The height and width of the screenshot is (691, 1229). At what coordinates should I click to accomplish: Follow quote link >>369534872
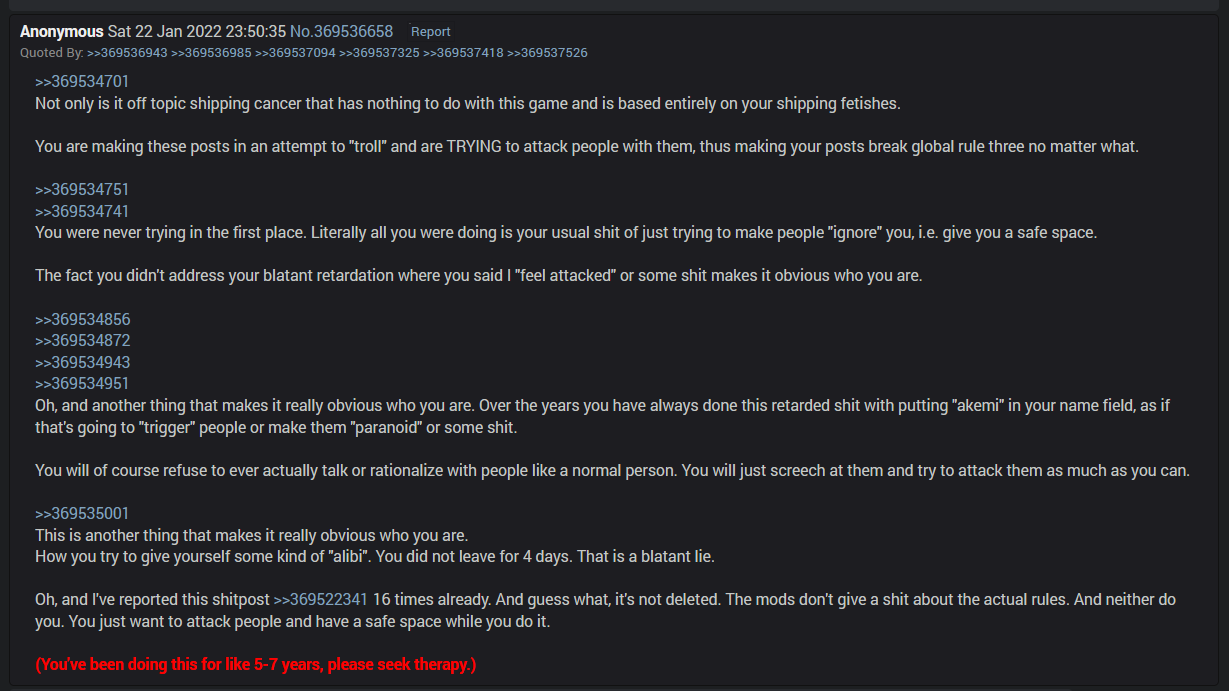[x=82, y=341]
